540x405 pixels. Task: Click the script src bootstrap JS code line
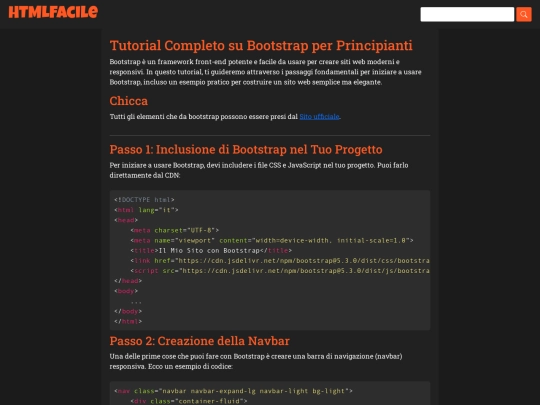(280, 271)
